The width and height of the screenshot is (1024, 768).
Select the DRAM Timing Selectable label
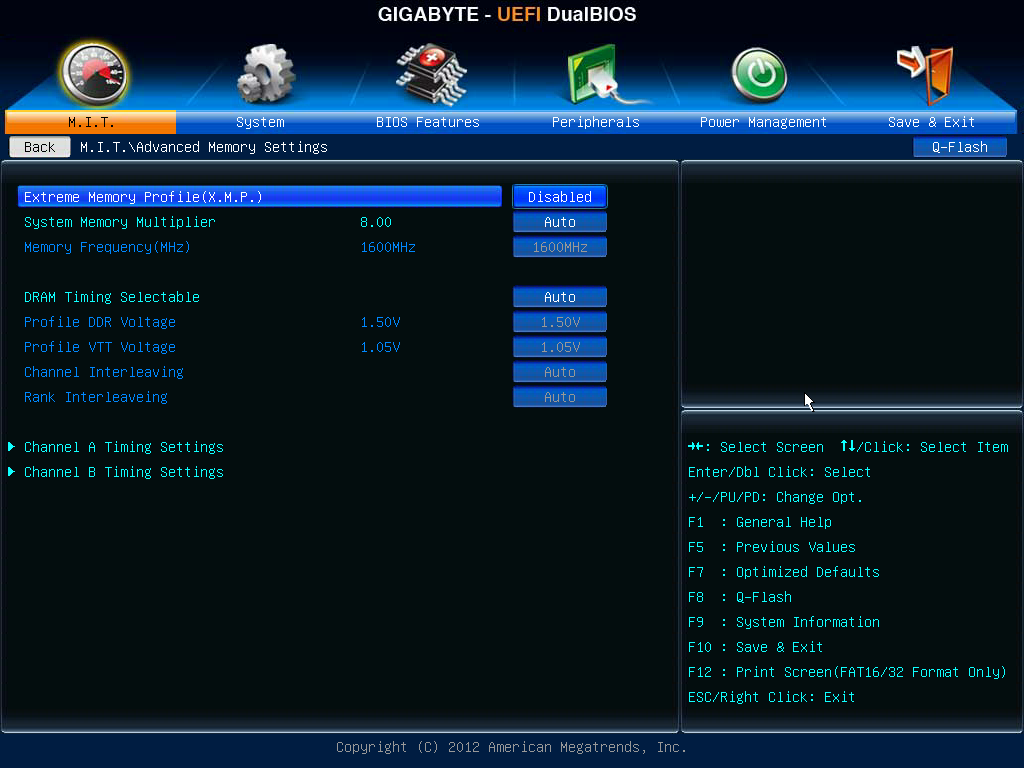[112, 297]
